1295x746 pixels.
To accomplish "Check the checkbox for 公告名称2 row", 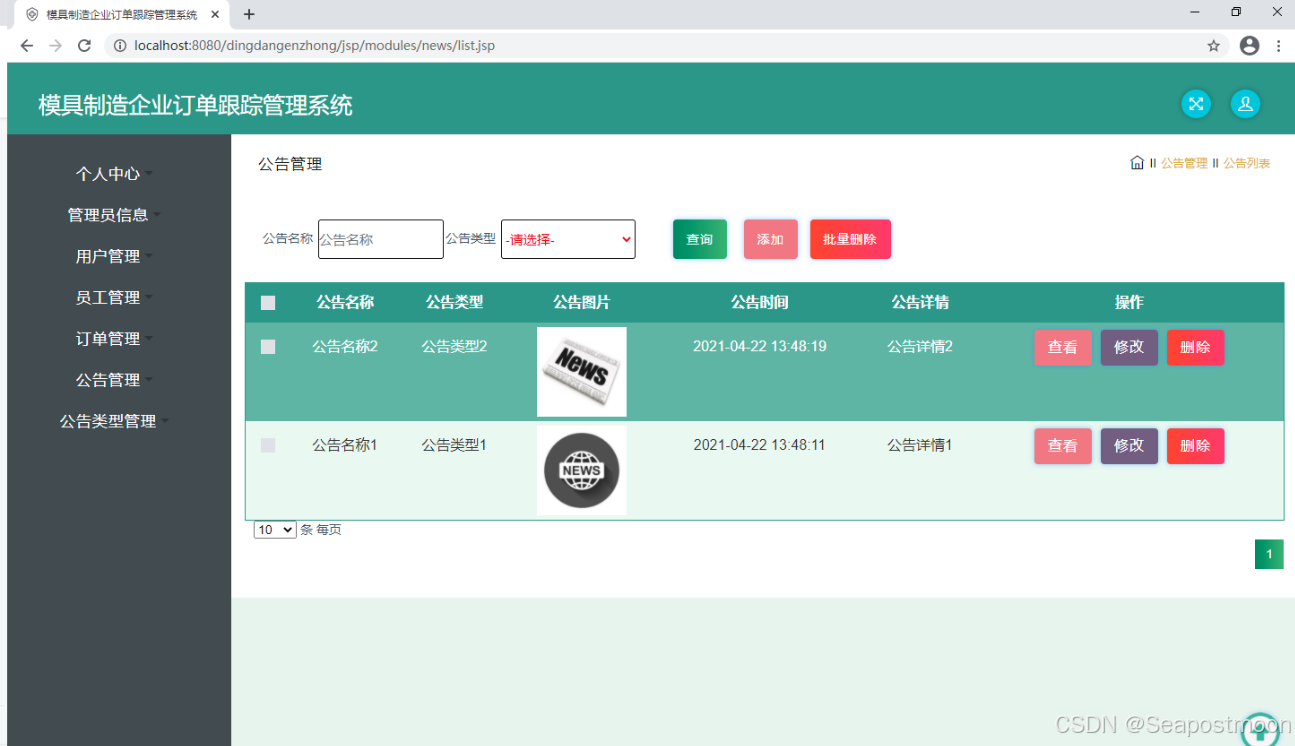I will 267,347.
